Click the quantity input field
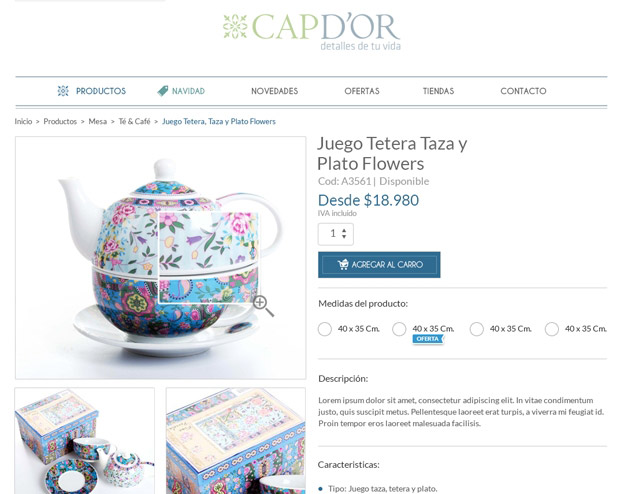The height and width of the screenshot is (494, 623). [x=336, y=234]
